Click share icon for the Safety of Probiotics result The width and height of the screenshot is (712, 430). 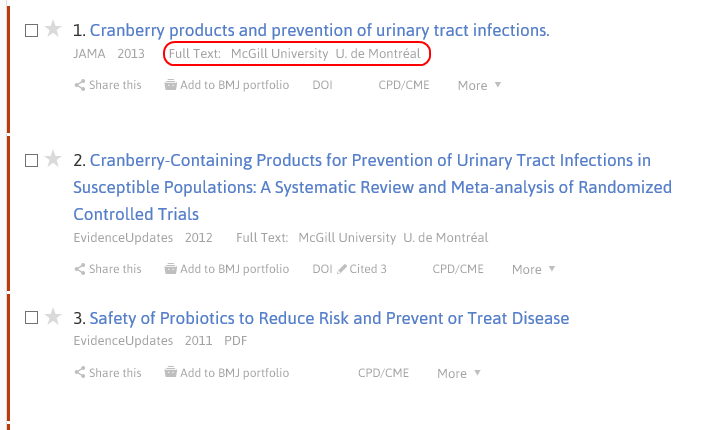click(79, 373)
